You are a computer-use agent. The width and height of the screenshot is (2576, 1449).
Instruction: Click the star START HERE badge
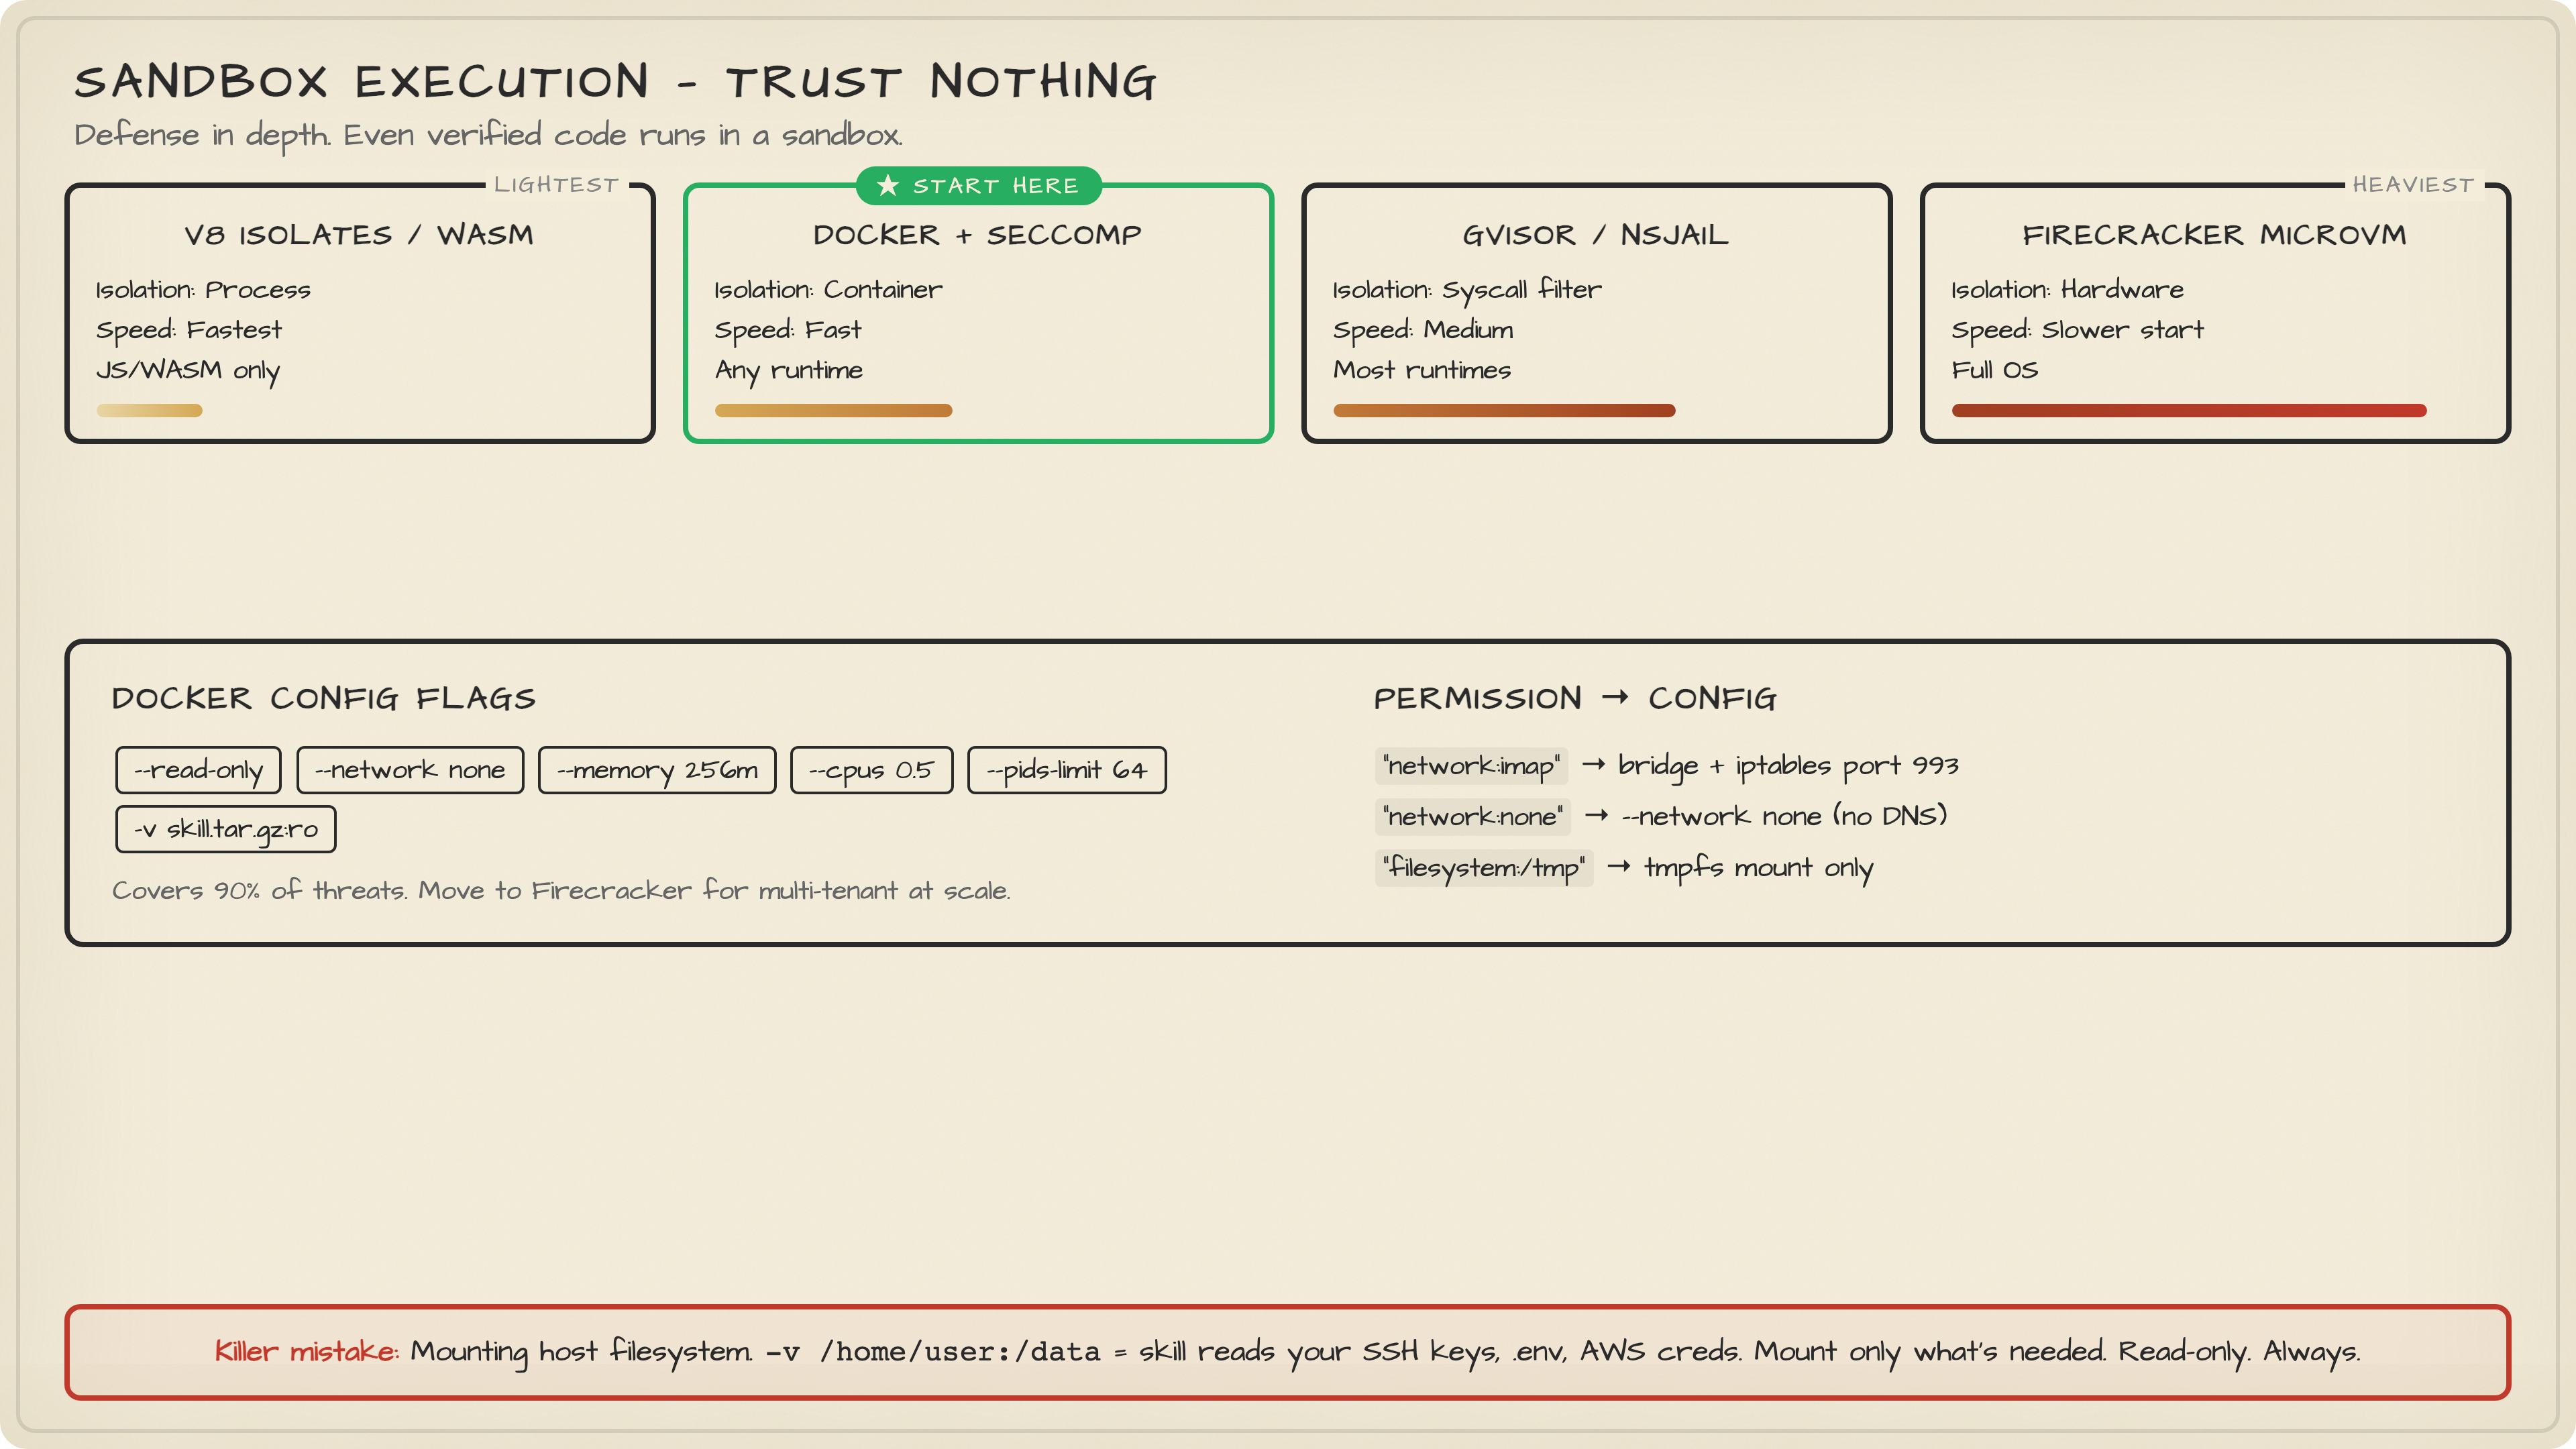(x=978, y=186)
